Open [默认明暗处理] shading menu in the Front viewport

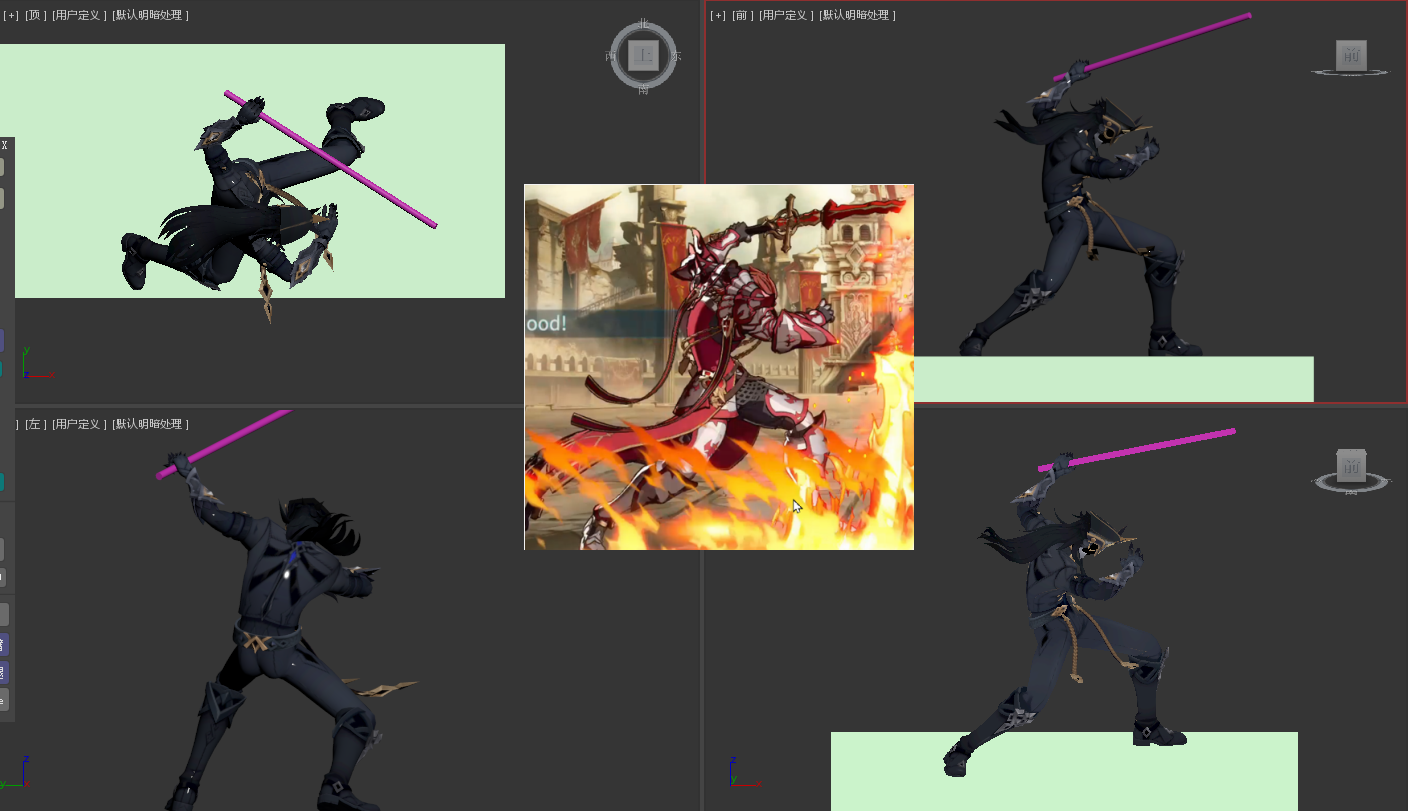pos(857,15)
